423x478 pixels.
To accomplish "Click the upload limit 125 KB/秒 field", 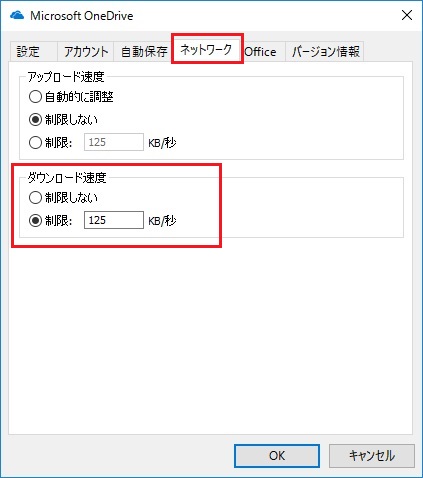I will point(114,142).
